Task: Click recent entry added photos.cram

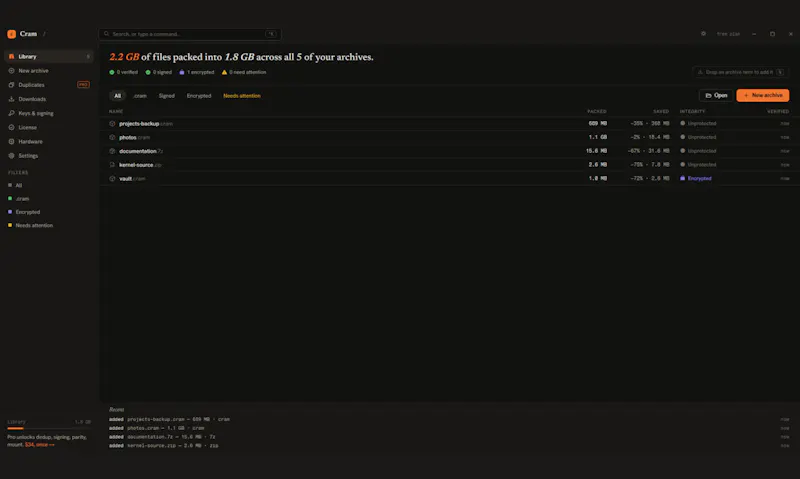Action: pos(157,428)
